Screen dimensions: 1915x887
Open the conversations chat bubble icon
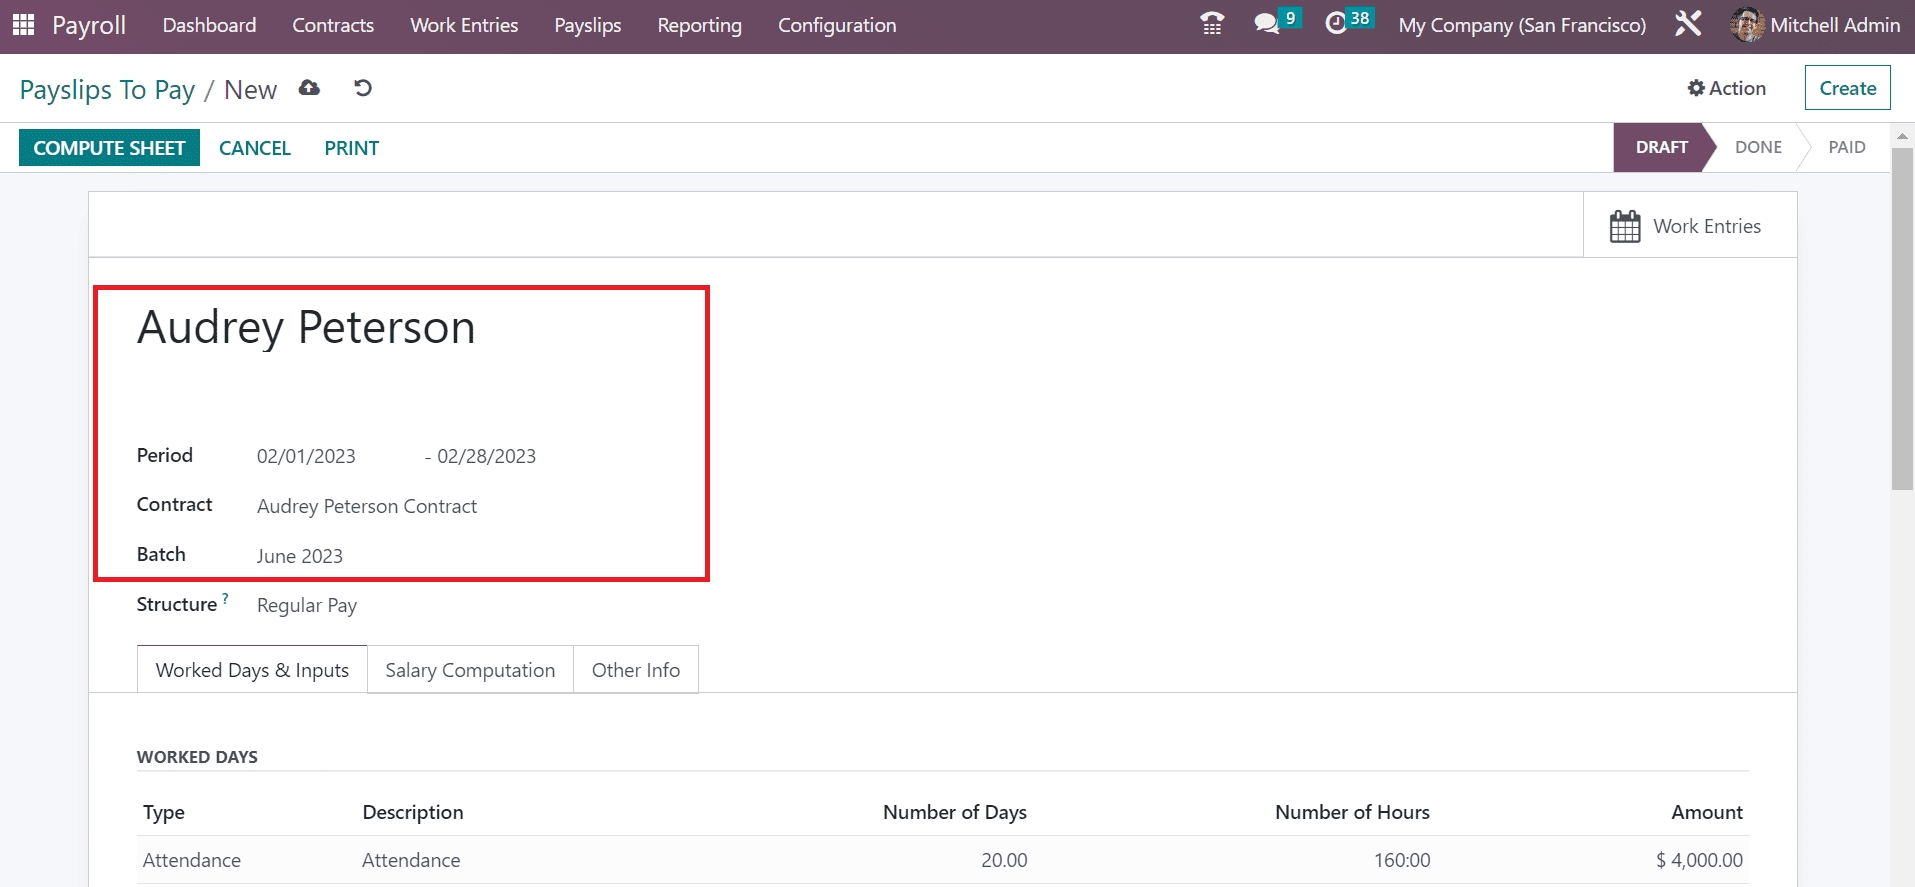tap(1267, 24)
